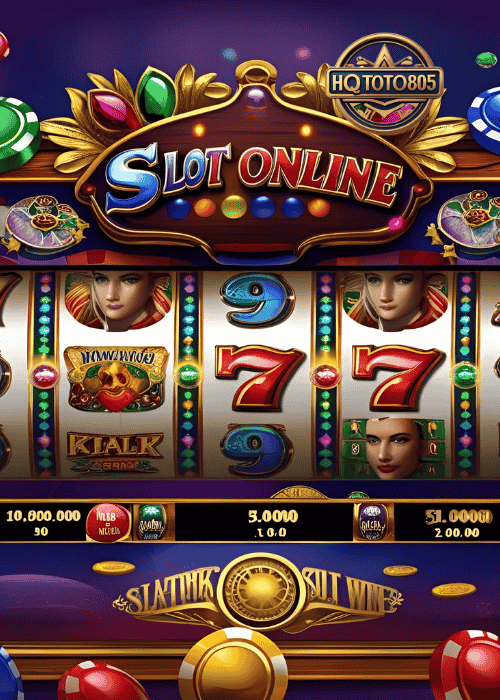Click the HQTOTO805 logo badge

(x=384, y=83)
